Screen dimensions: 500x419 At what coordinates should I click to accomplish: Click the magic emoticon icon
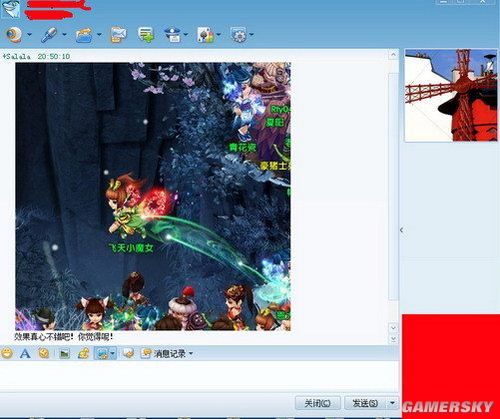coord(44,353)
